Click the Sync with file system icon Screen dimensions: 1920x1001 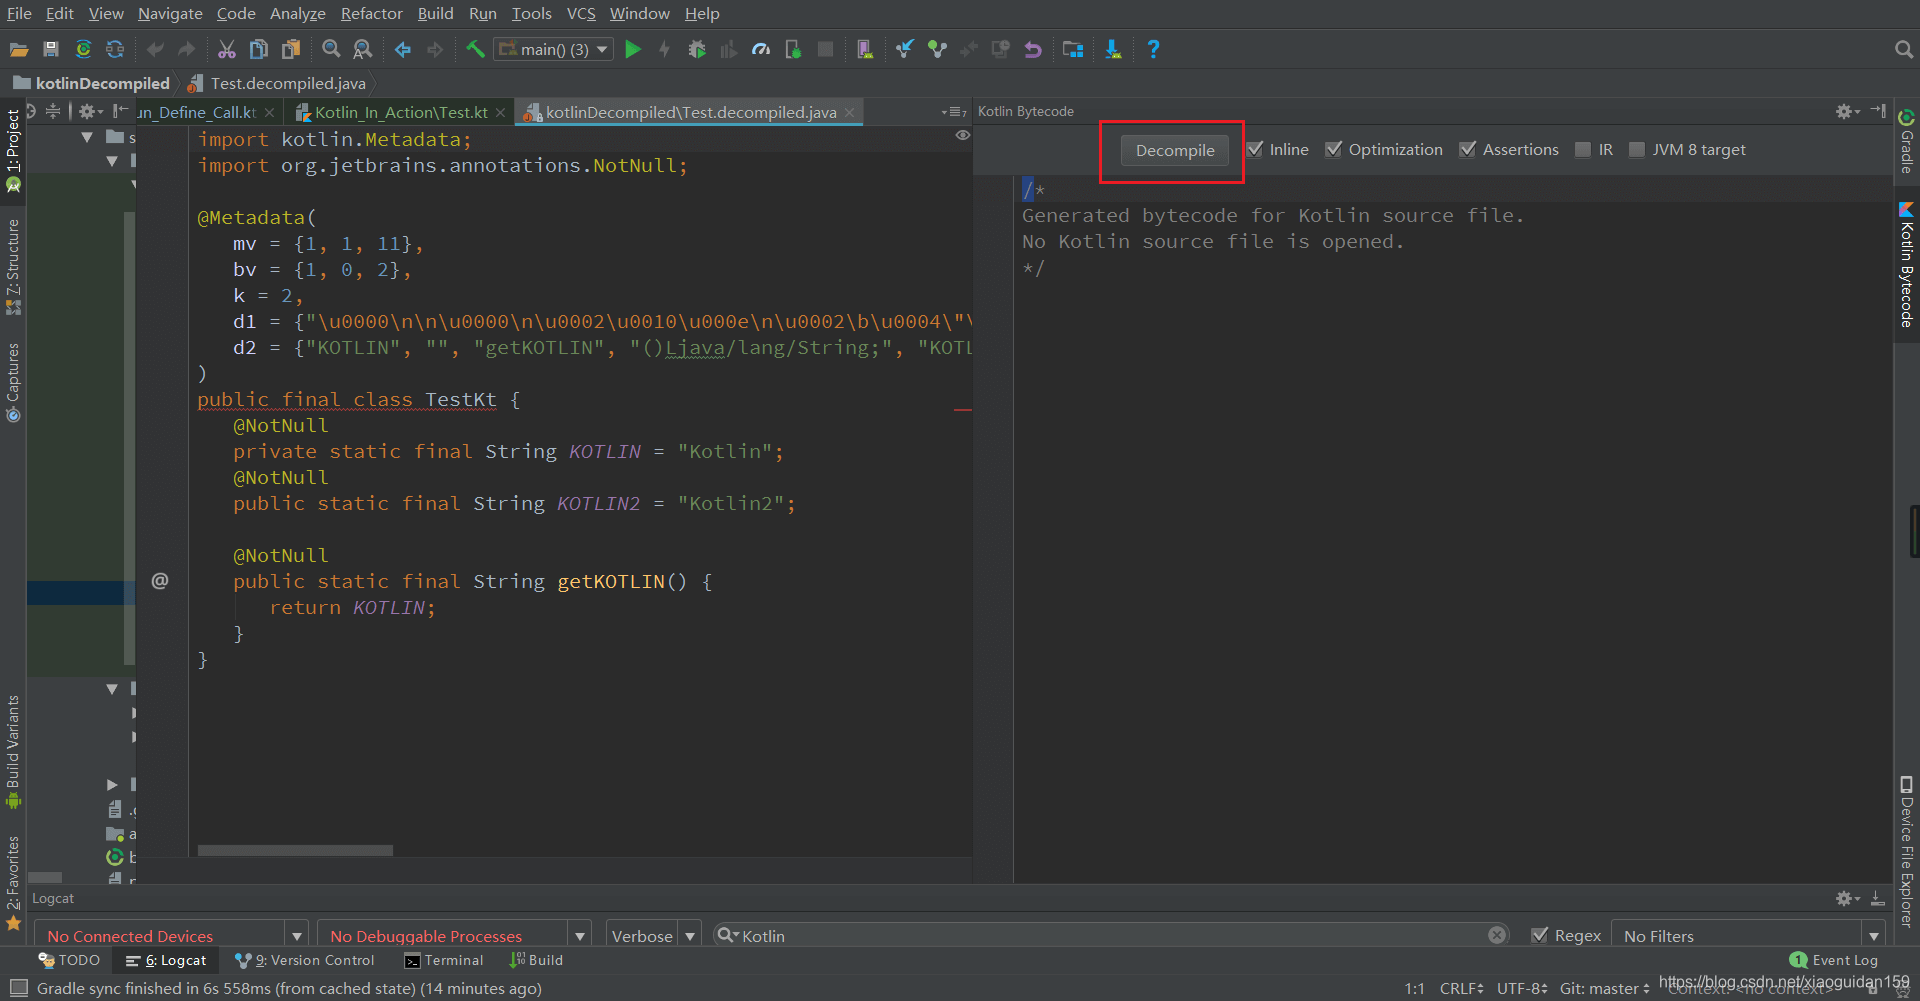pos(83,49)
